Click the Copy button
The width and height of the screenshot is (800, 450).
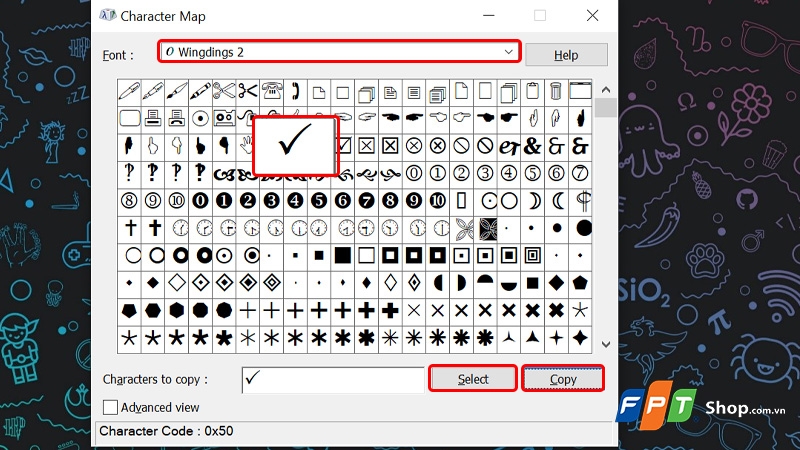563,379
